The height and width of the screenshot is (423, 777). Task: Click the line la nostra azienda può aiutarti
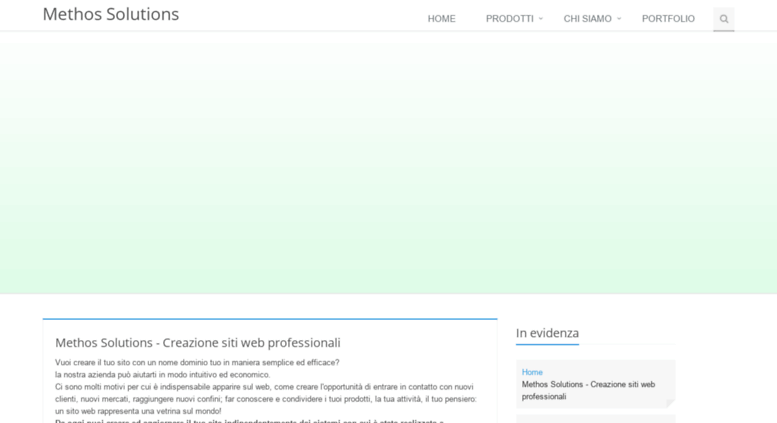(163, 375)
